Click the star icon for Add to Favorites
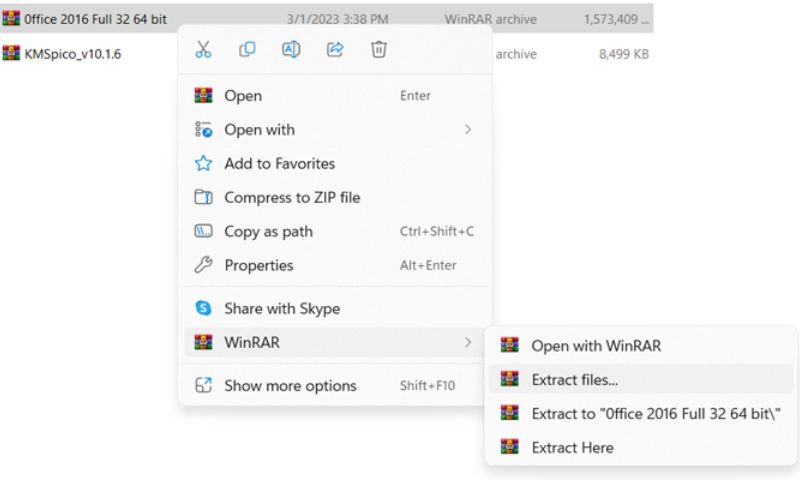Screen dimensions: 800x480 pos(203,163)
